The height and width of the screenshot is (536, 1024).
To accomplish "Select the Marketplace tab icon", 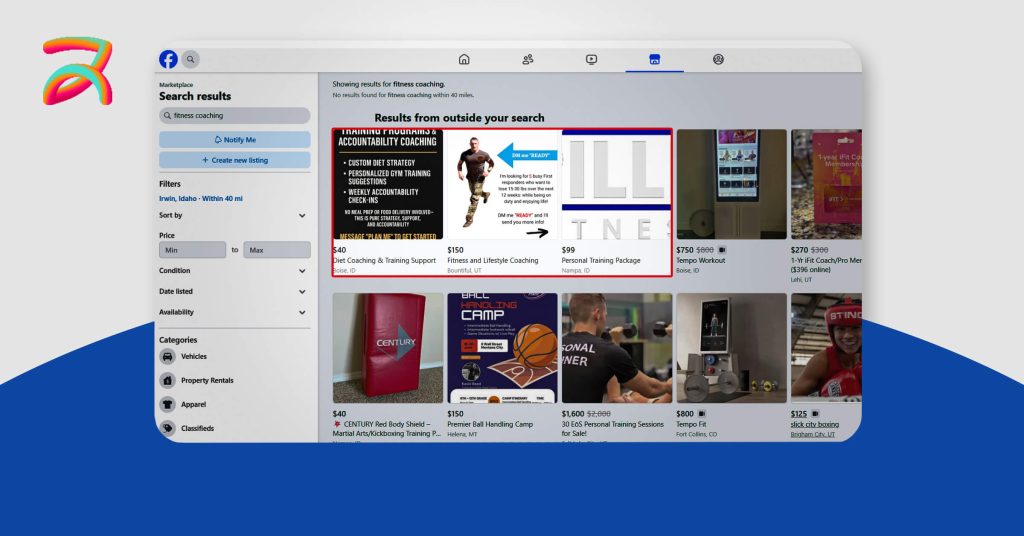I will point(654,59).
